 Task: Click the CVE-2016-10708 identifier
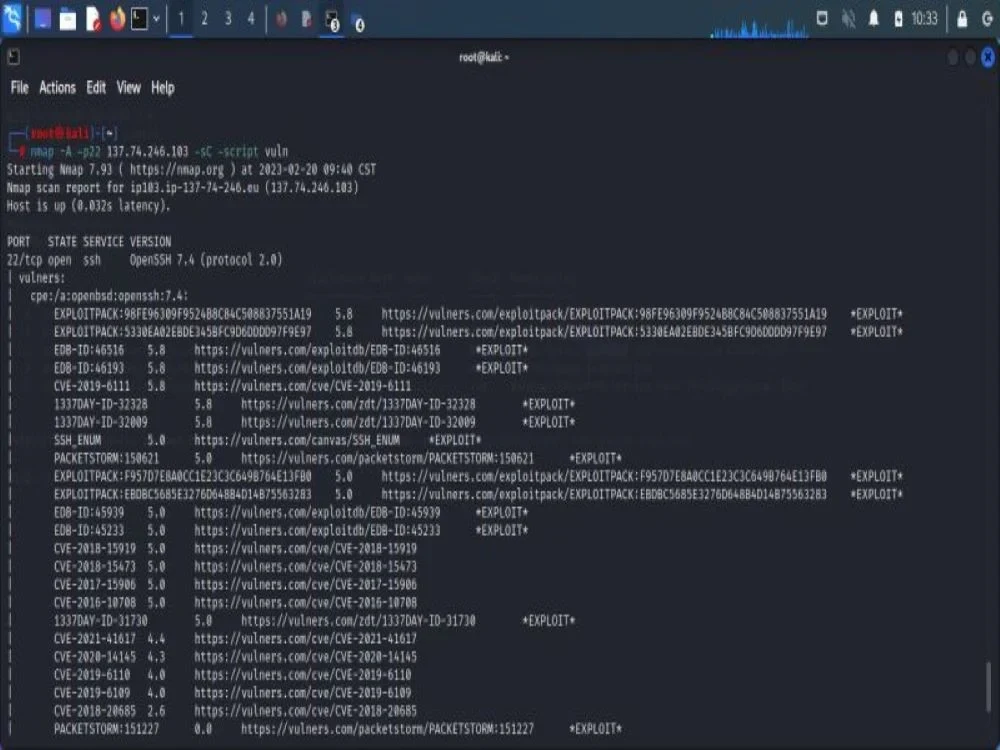[94, 602]
